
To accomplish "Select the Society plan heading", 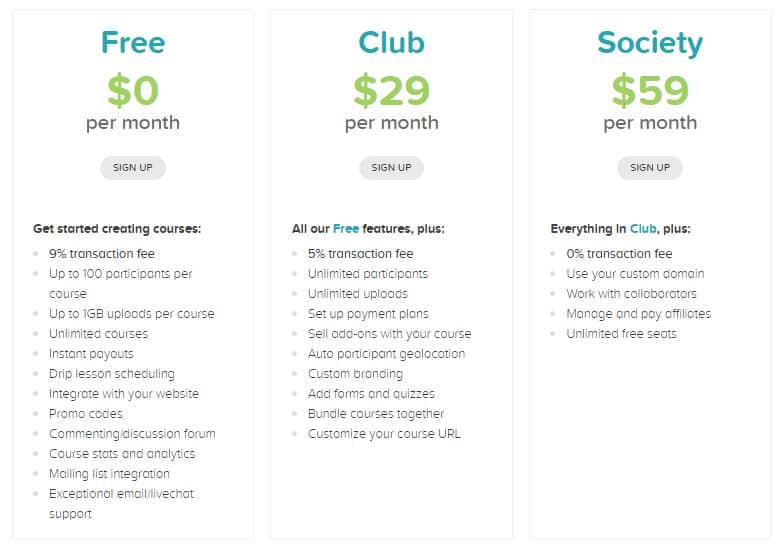I will tap(650, 44).
